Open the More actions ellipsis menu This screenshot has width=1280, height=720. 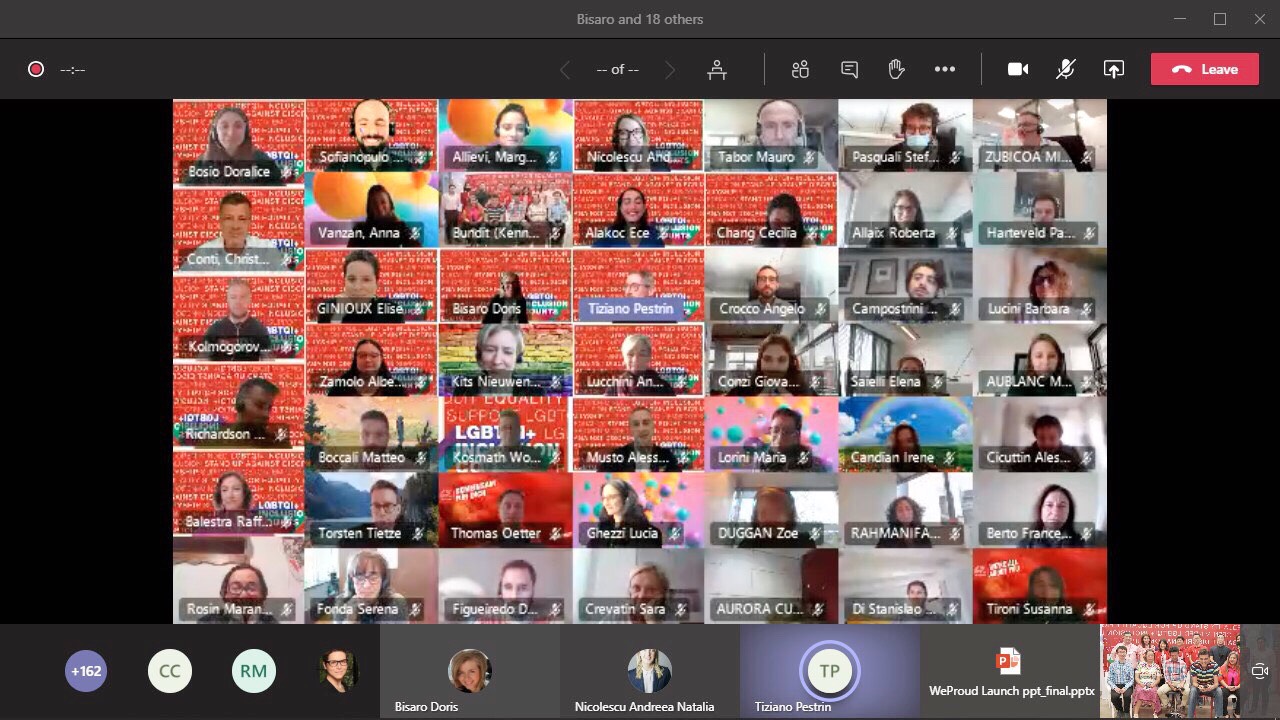point(945,69)
